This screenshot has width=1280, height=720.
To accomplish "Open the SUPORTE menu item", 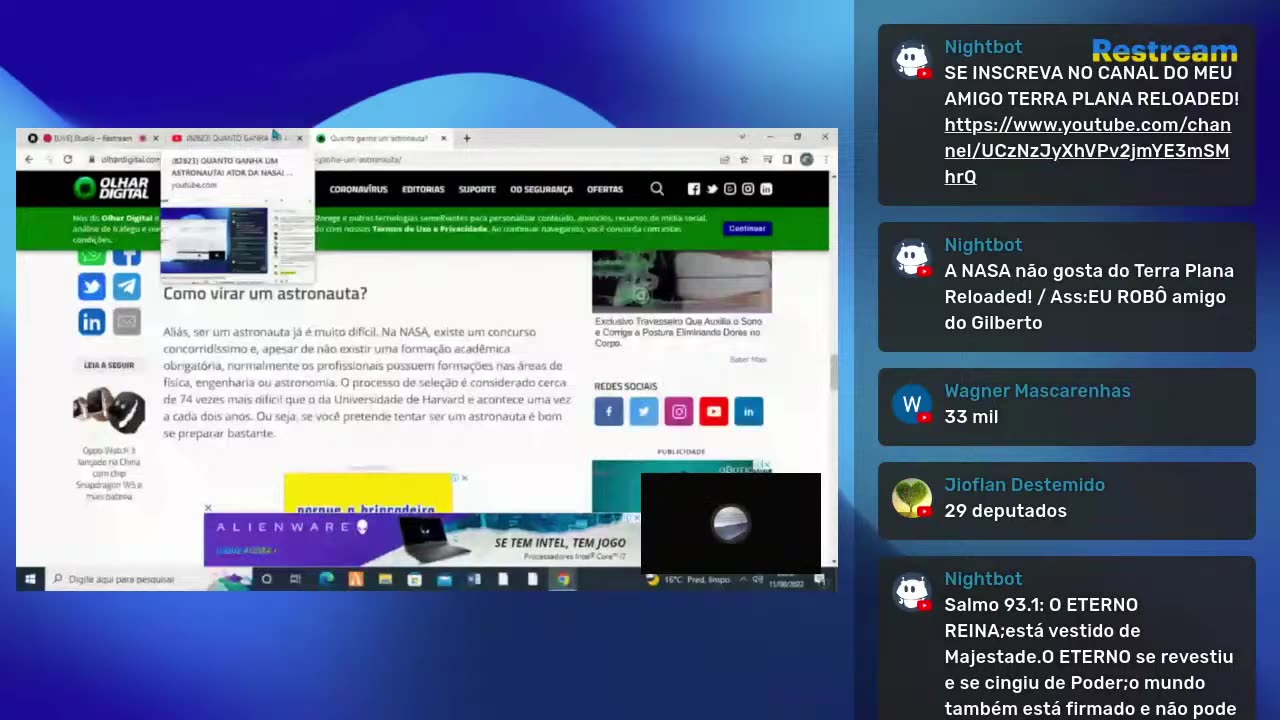I will [x=477, y=189].
